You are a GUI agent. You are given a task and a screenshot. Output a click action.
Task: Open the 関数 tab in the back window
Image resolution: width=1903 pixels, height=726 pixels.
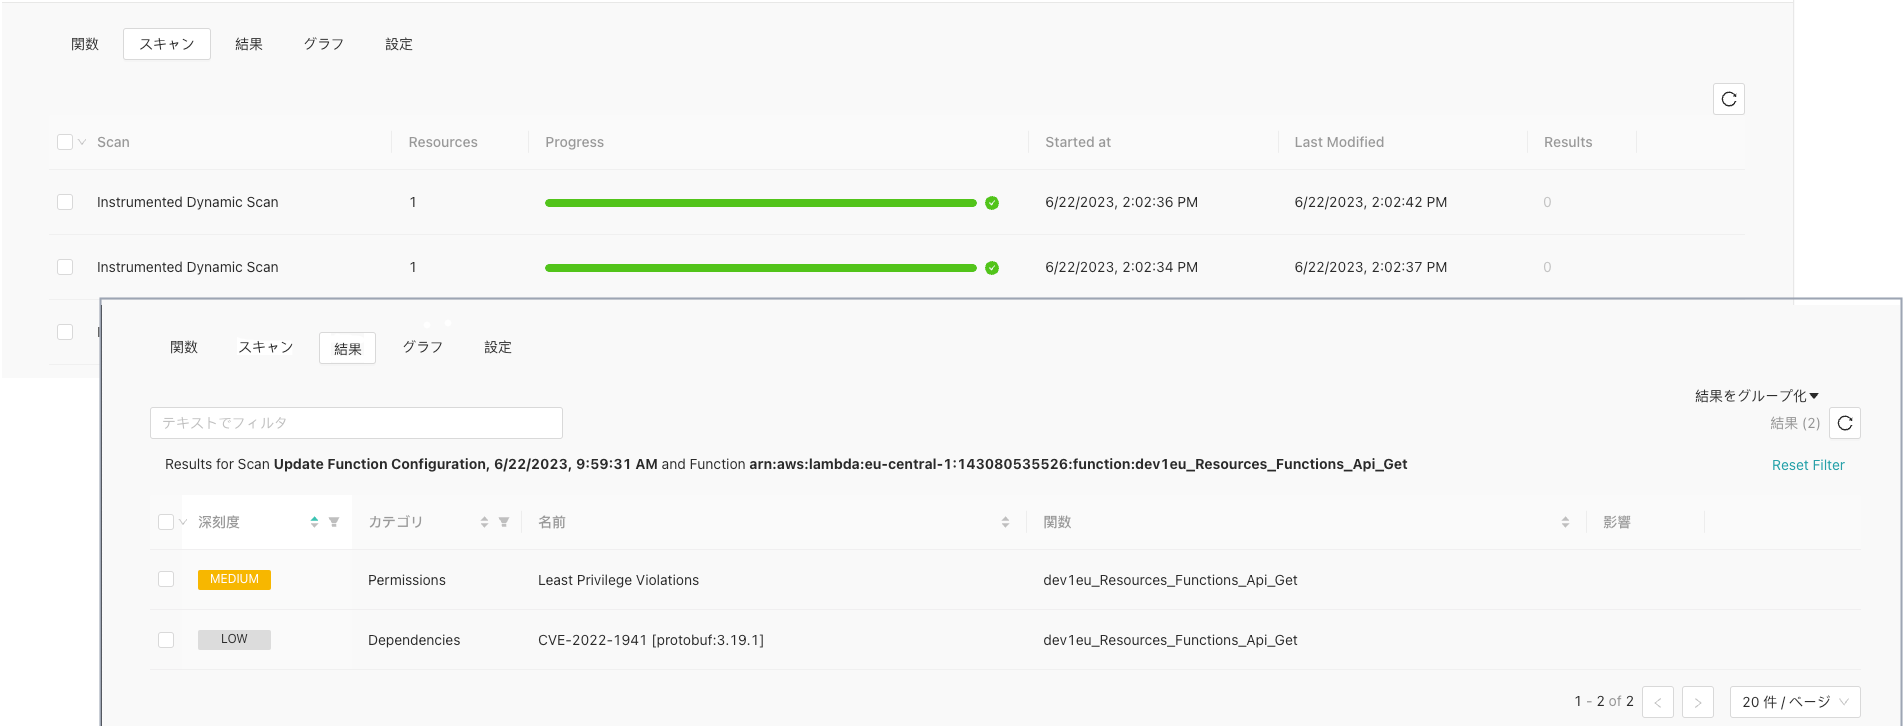pos(85,44)
